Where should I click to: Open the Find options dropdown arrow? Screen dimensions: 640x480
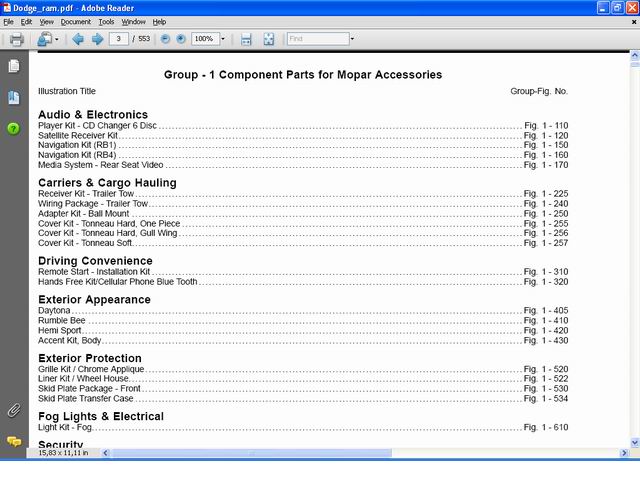(352, 39)
